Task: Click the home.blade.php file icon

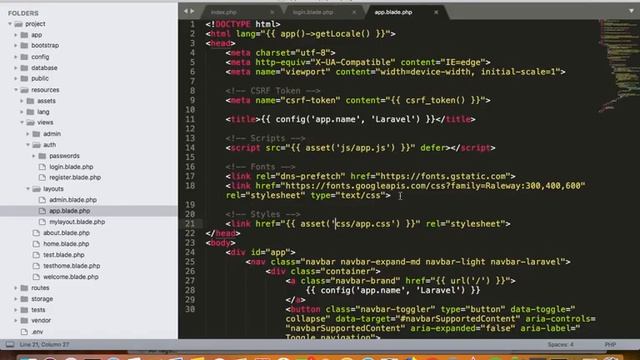Action: [x=36, y=244]
